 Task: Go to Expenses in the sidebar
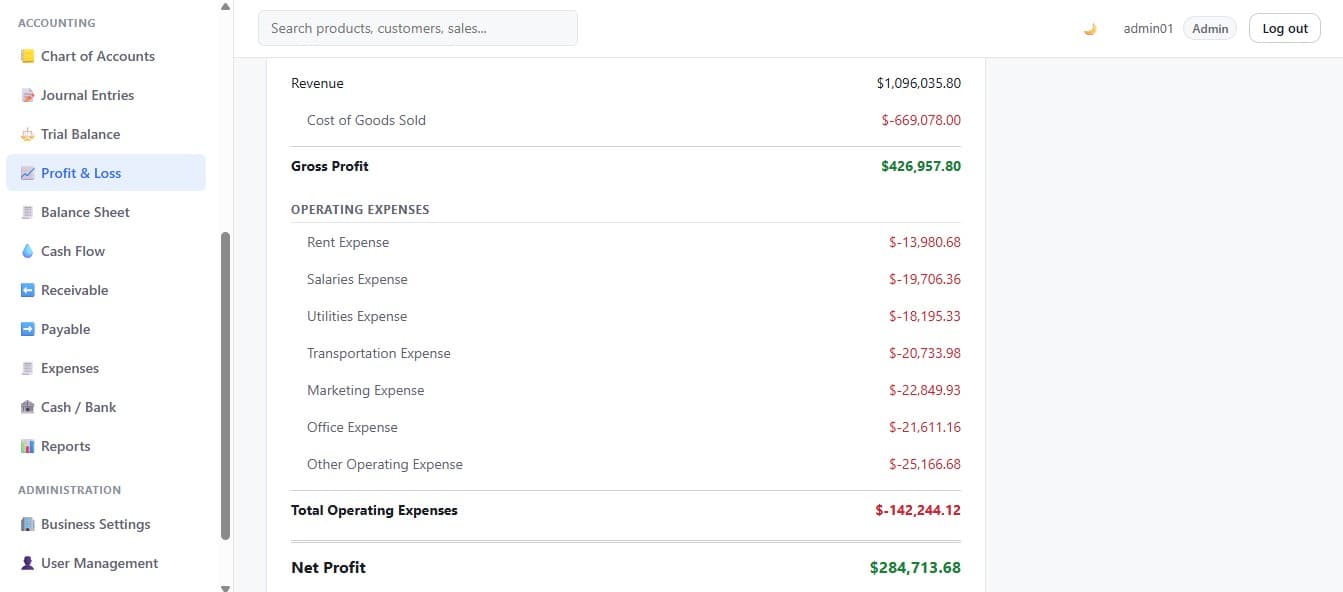point(106,368)
